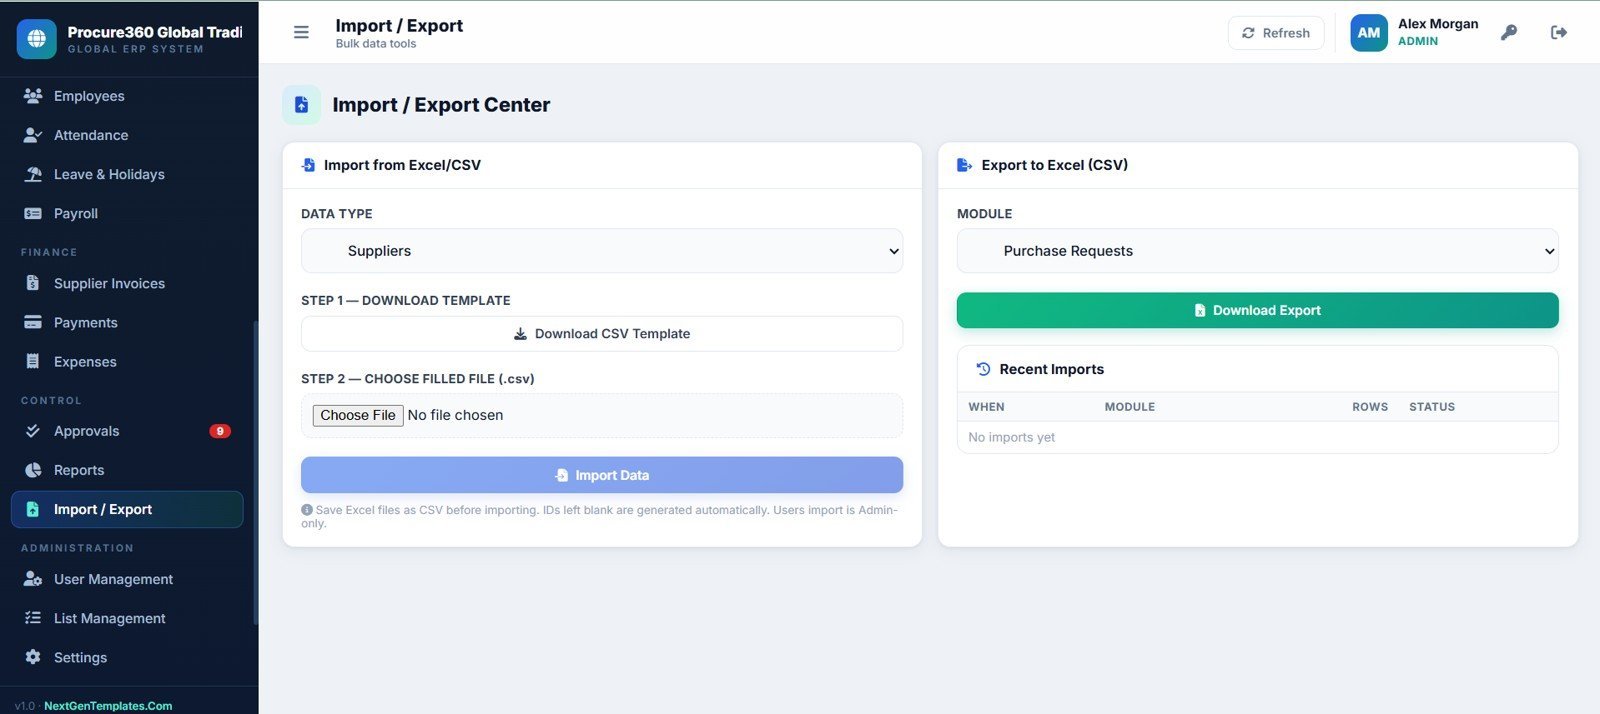Click the Export to Excel card icon
This screenshot has height=714, width=1600.
click(x=965, y=165)
